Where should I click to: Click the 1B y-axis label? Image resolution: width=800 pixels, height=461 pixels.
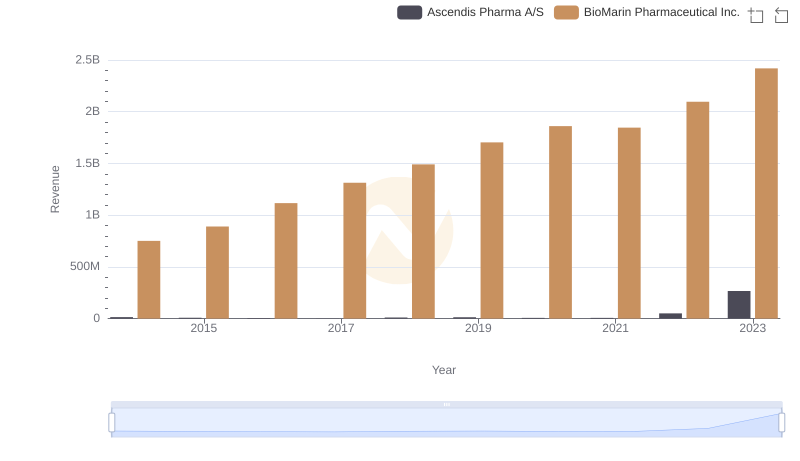click(x=93, y=215)
